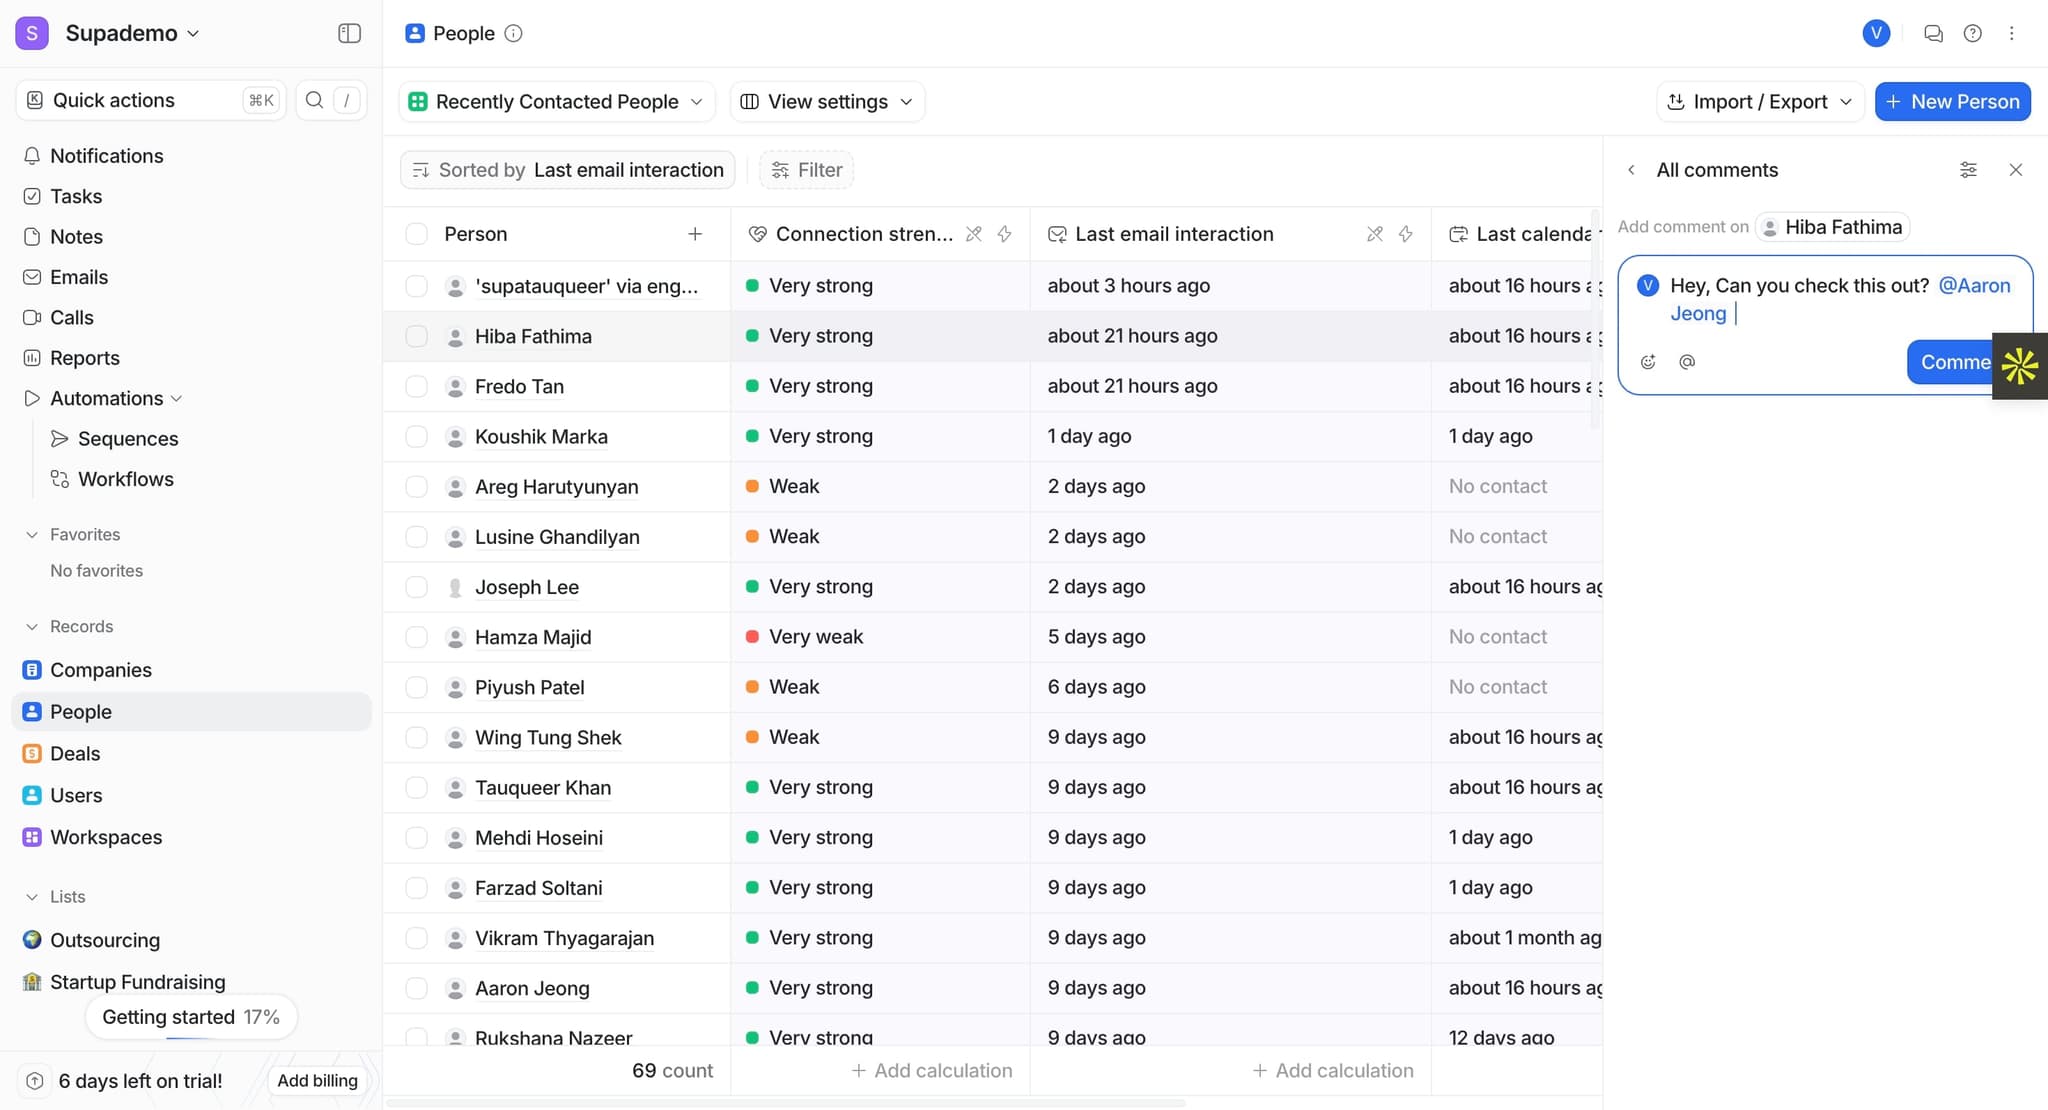Click the info icon next to the People title
2048x1110 pixels.
513,33
